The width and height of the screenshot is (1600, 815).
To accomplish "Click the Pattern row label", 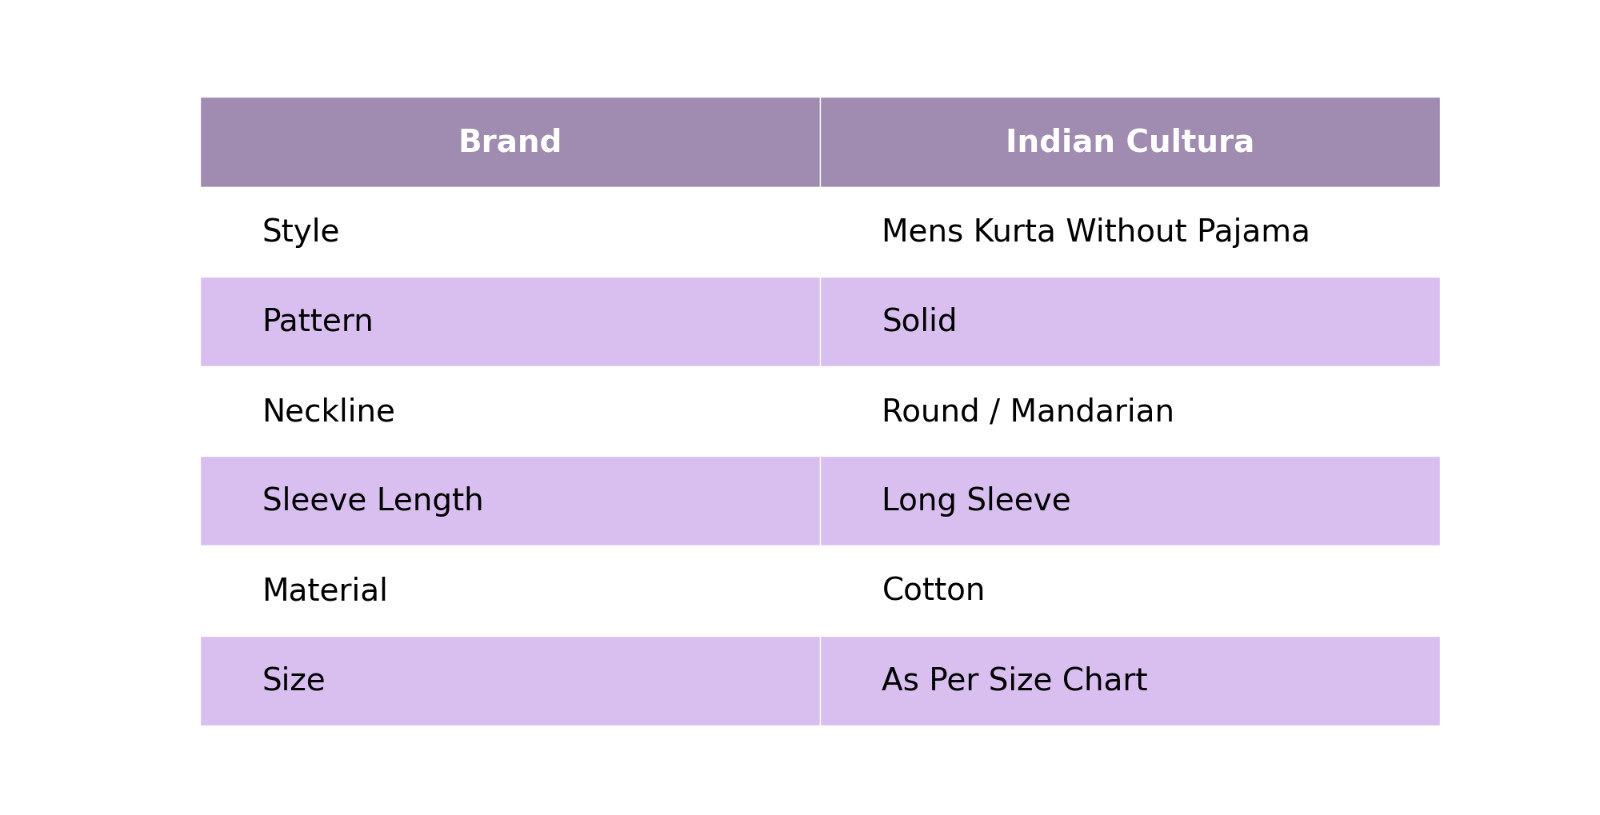I will [317, 321].
